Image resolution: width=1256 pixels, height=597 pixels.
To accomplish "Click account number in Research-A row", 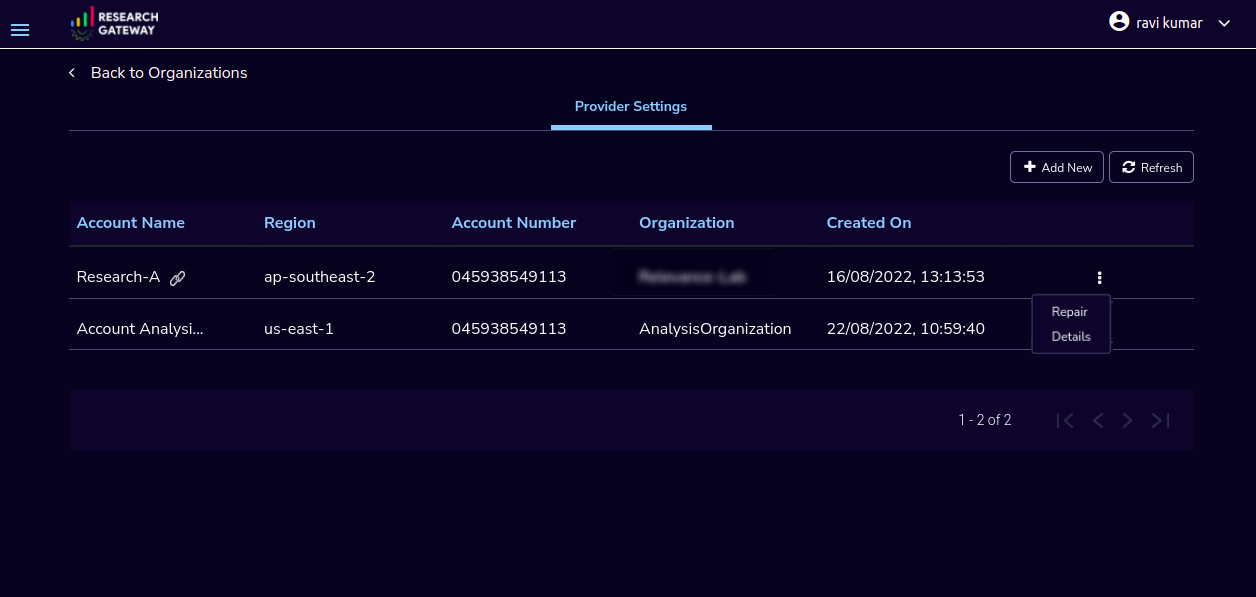I will coord(509,277).
